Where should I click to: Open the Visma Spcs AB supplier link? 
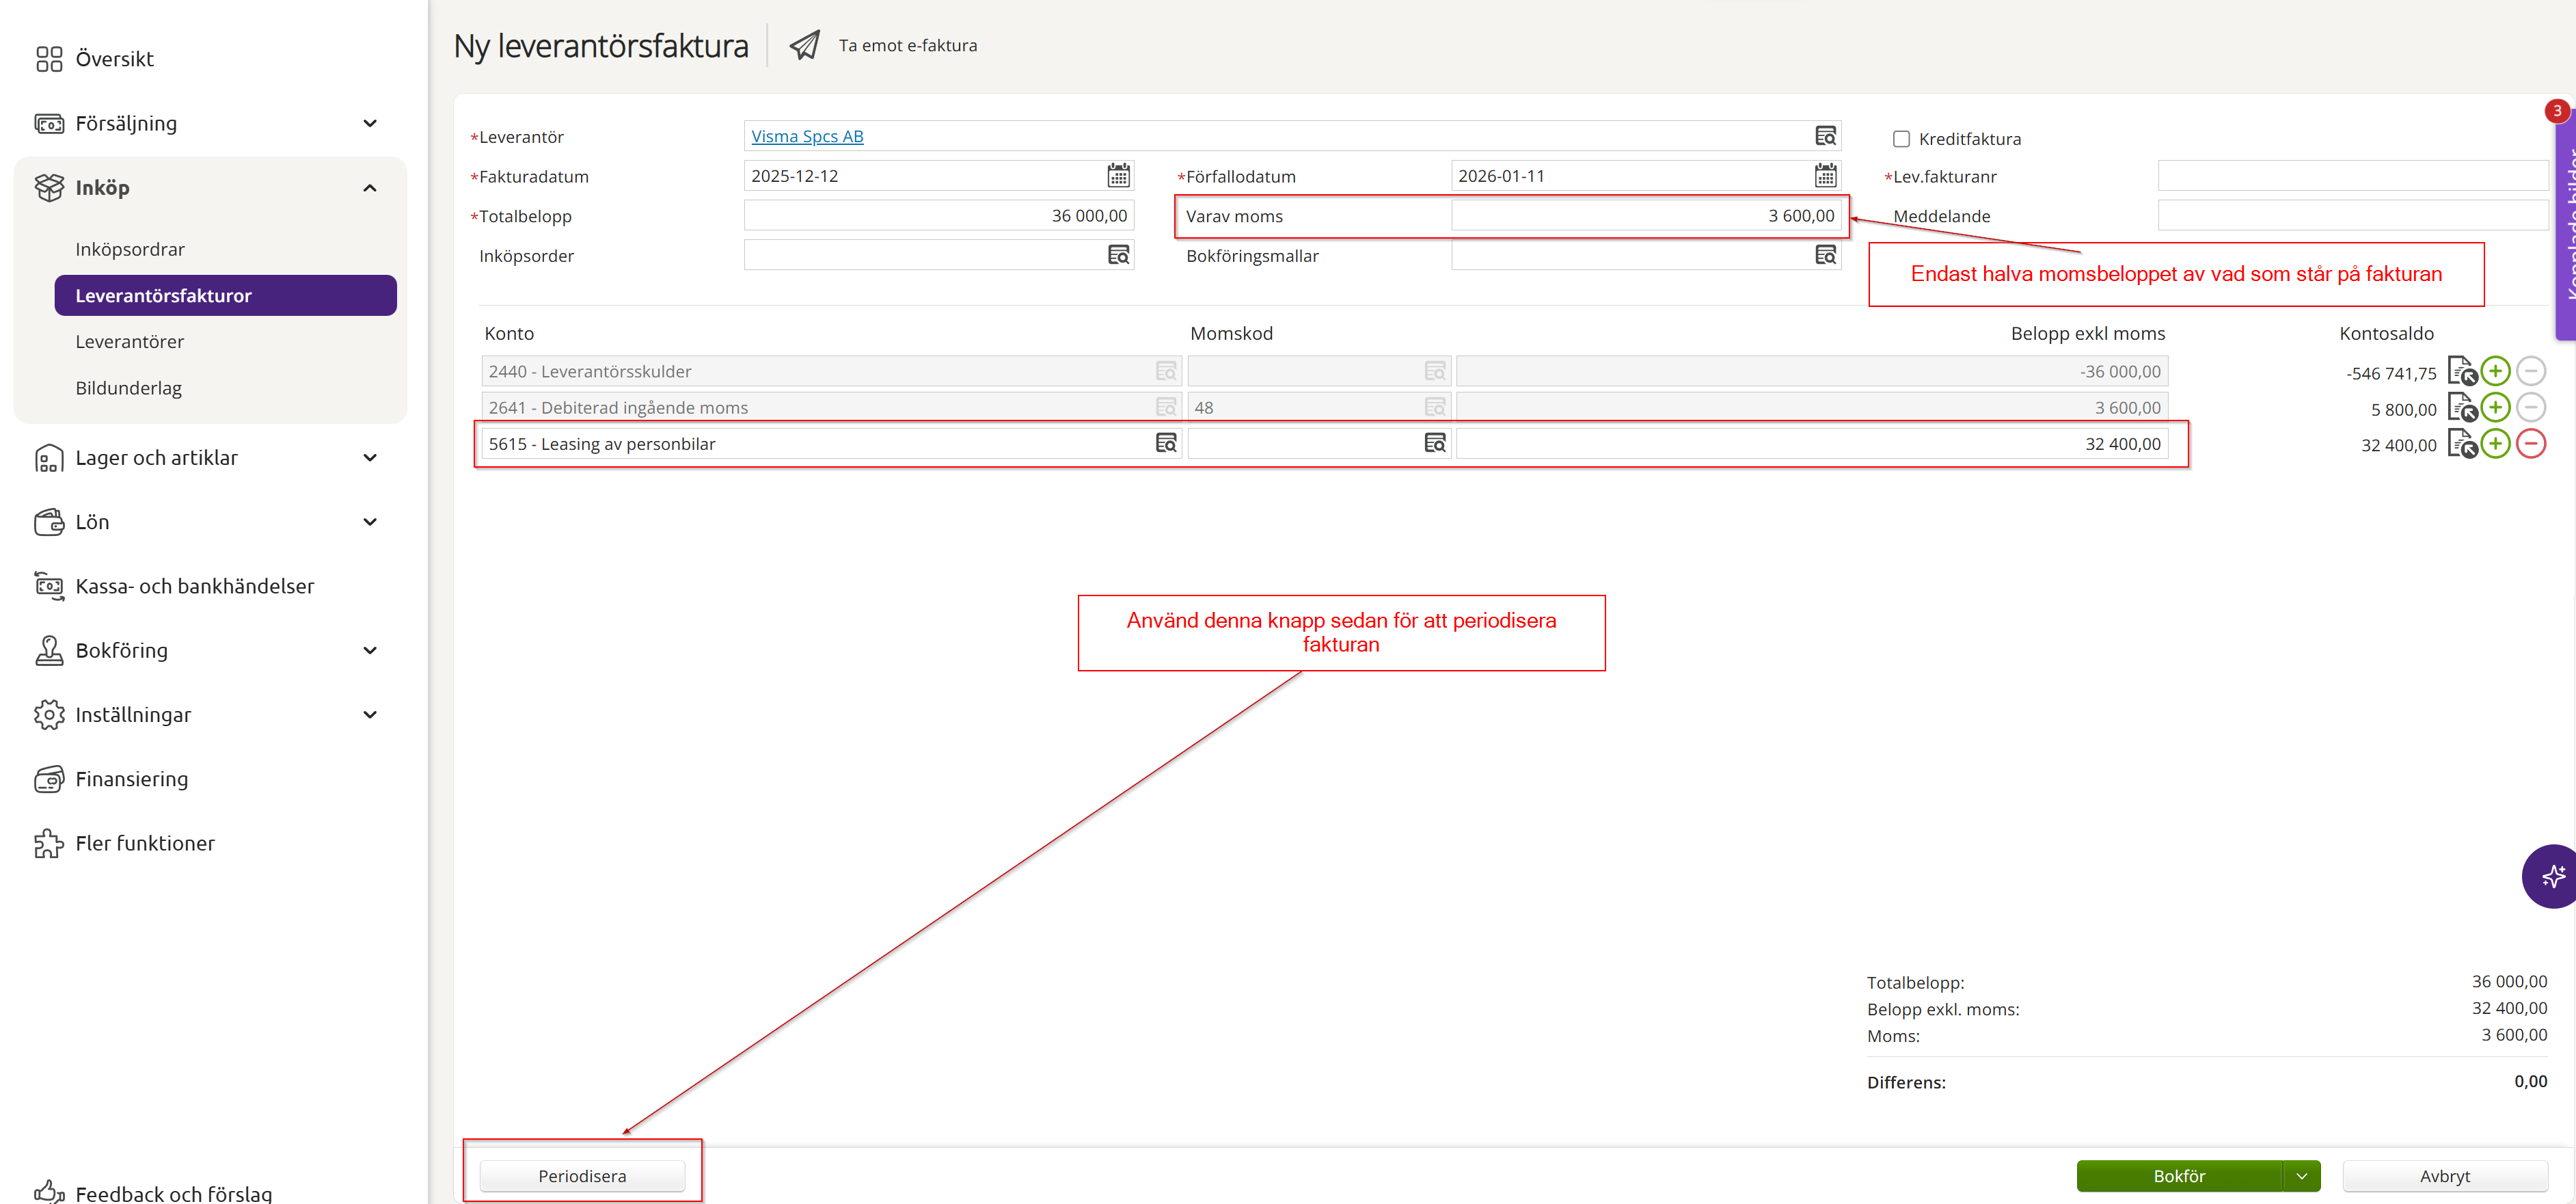point(807,136)
